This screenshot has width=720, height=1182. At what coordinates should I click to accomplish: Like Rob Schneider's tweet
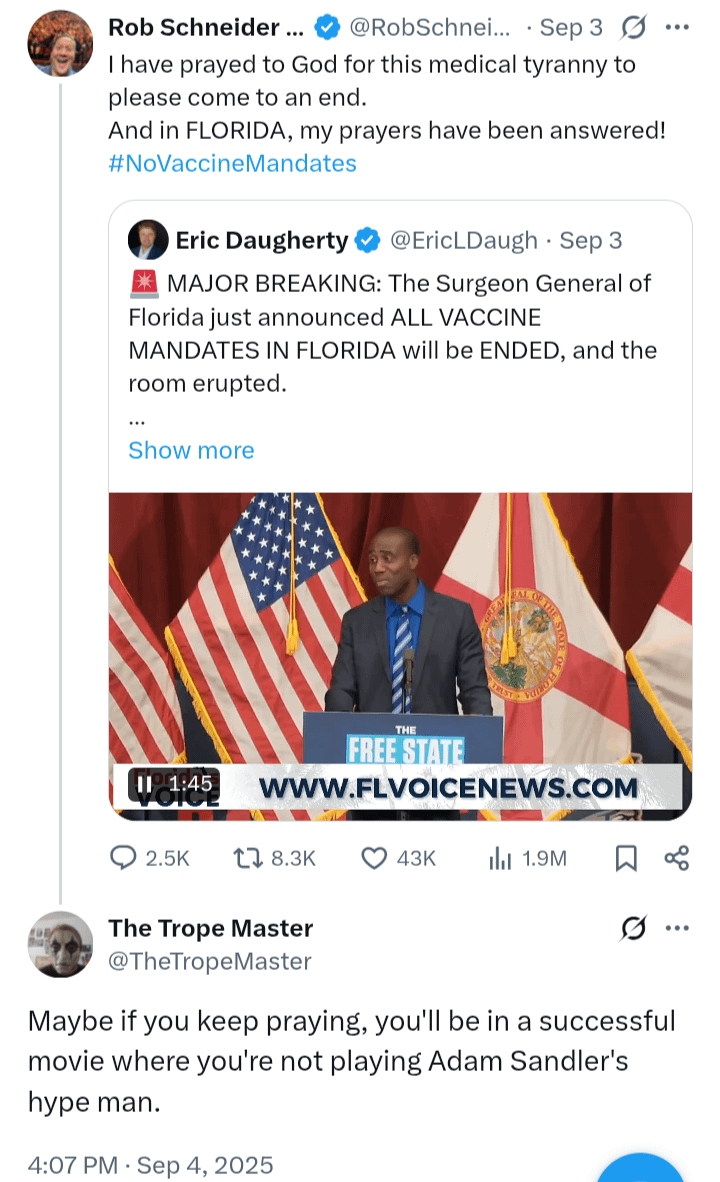(374, 858)
